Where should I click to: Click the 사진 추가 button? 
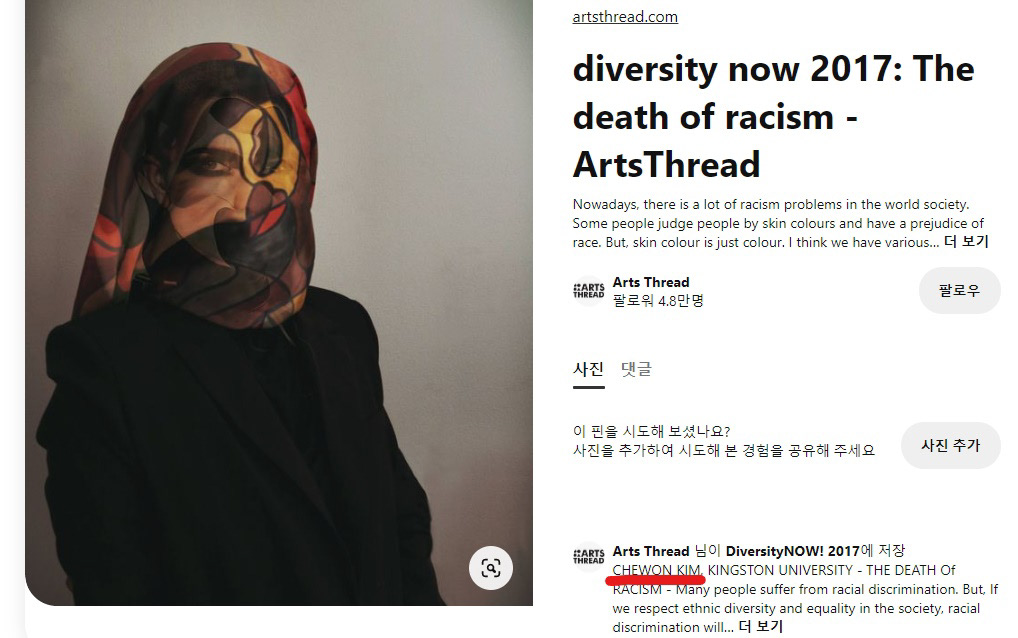[950, 445]
